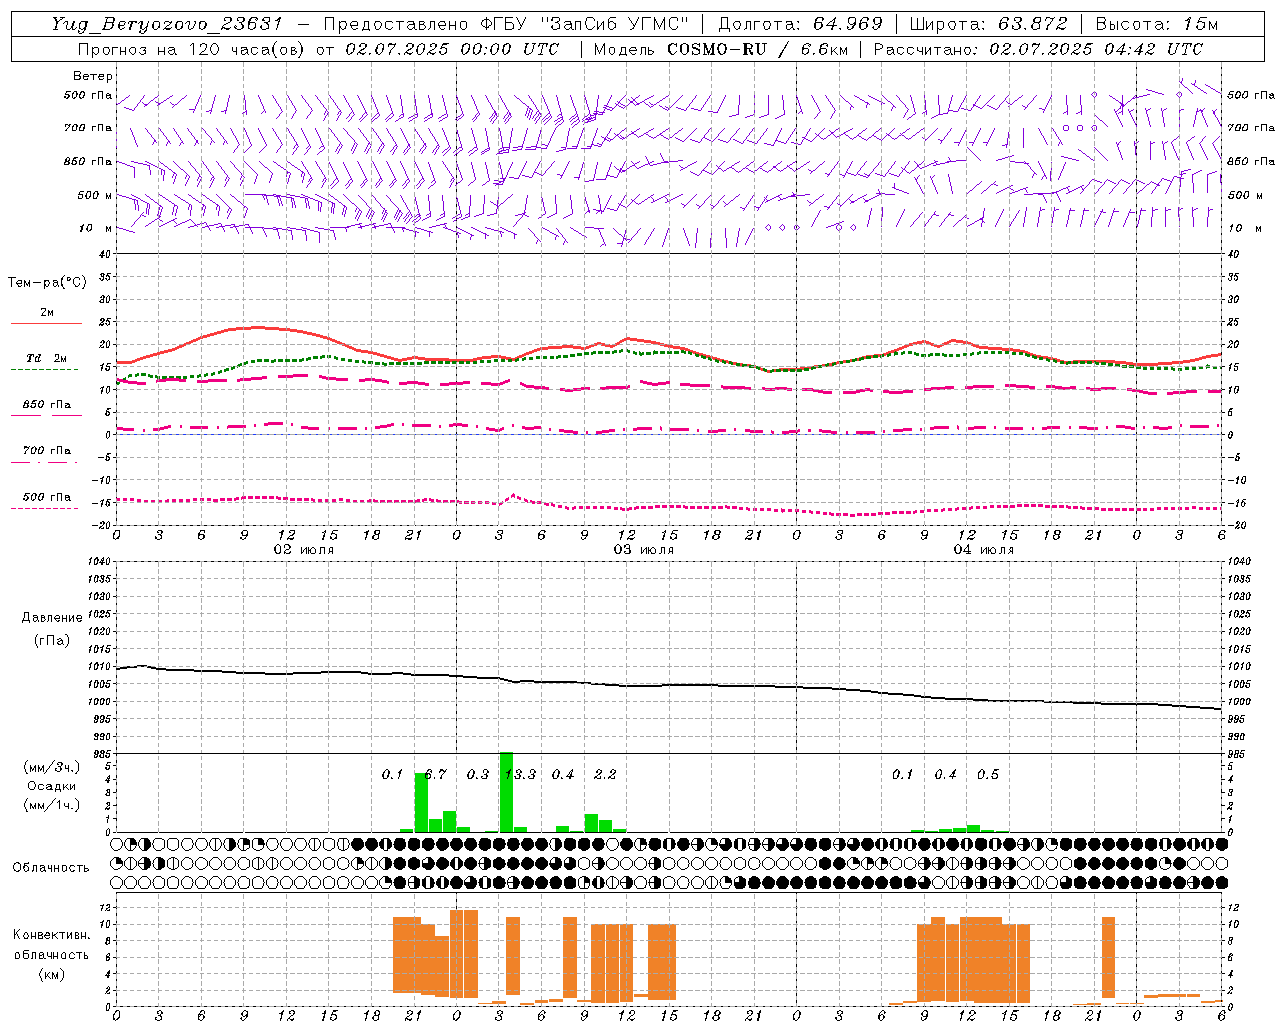
Task: Click the Широта: 63.872 value
Action: 988,24
